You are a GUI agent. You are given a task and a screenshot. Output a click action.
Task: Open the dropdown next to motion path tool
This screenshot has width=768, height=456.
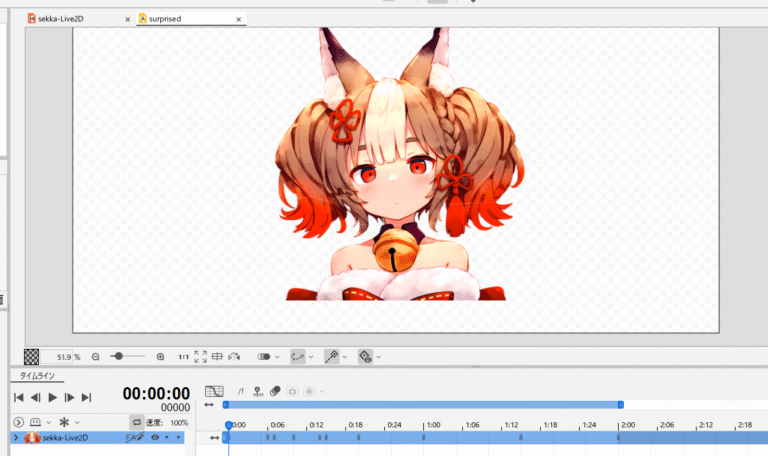(311, 357)
